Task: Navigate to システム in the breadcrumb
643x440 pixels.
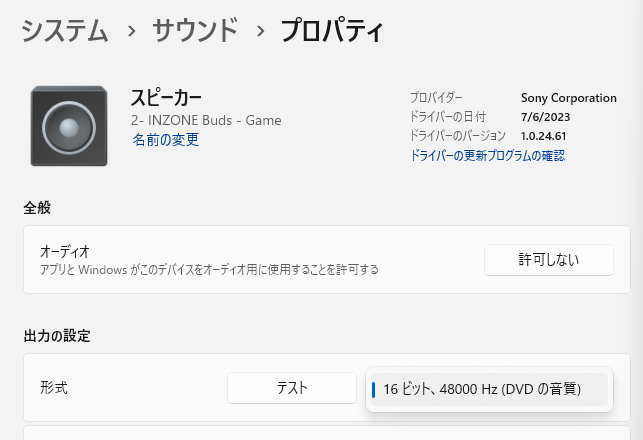Action: click(65, 31)
